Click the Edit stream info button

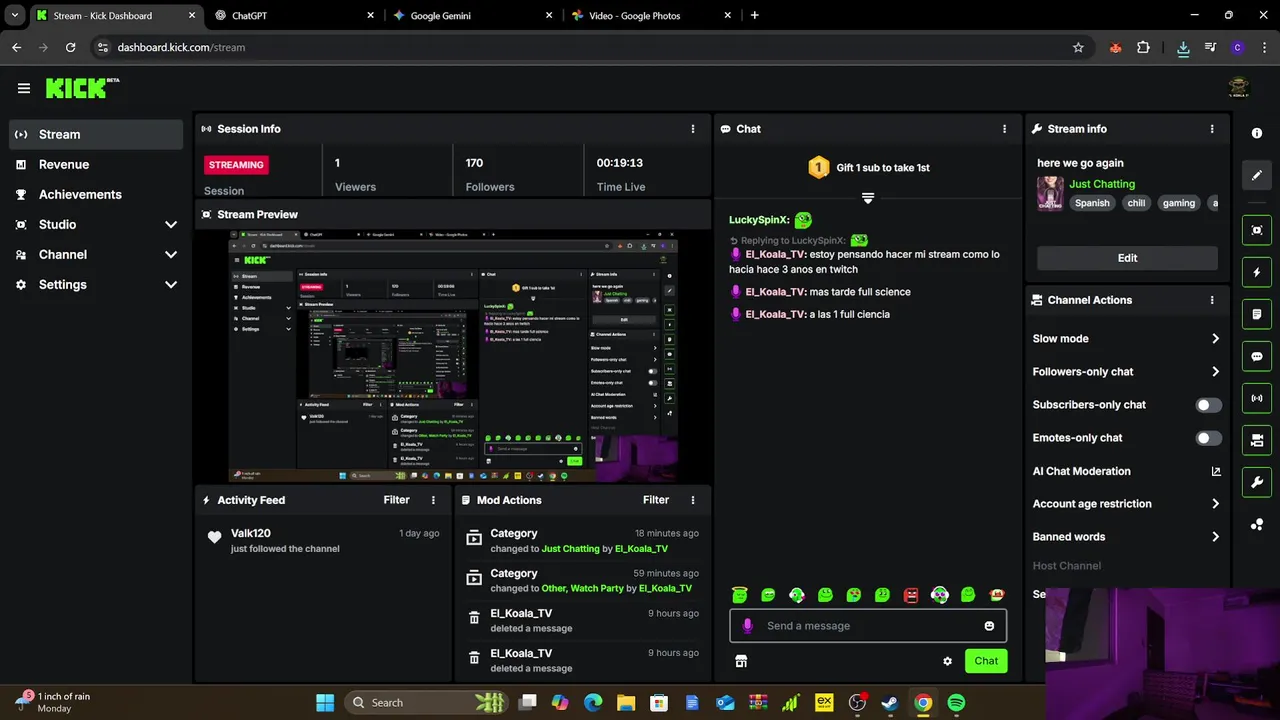coord(1127,258)
